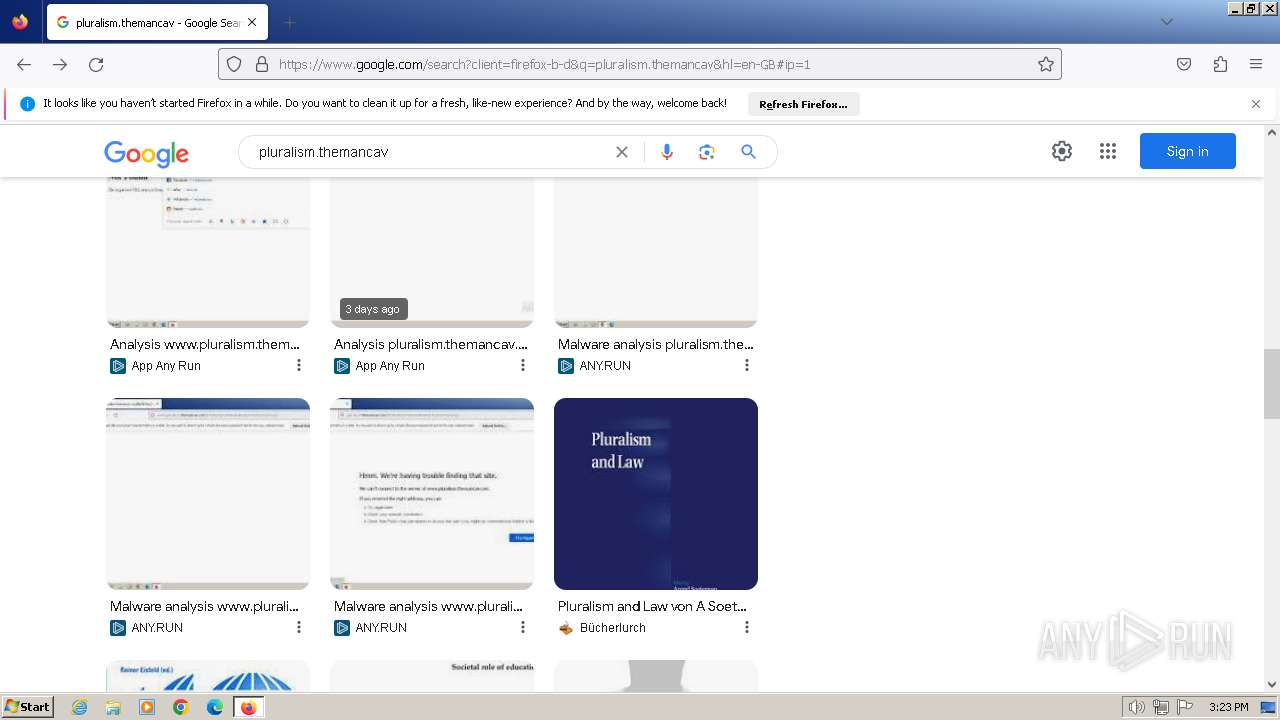Open the Extensions puzzle icon

click(1220, 64)
